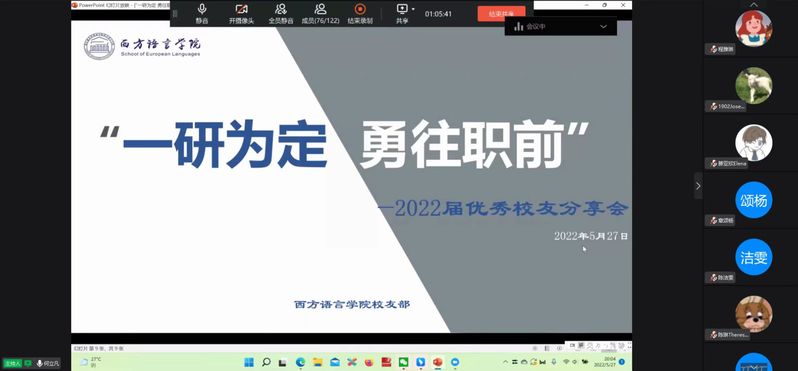
Task: Open the taskbar clock and date
Action: tap(606, 362)
